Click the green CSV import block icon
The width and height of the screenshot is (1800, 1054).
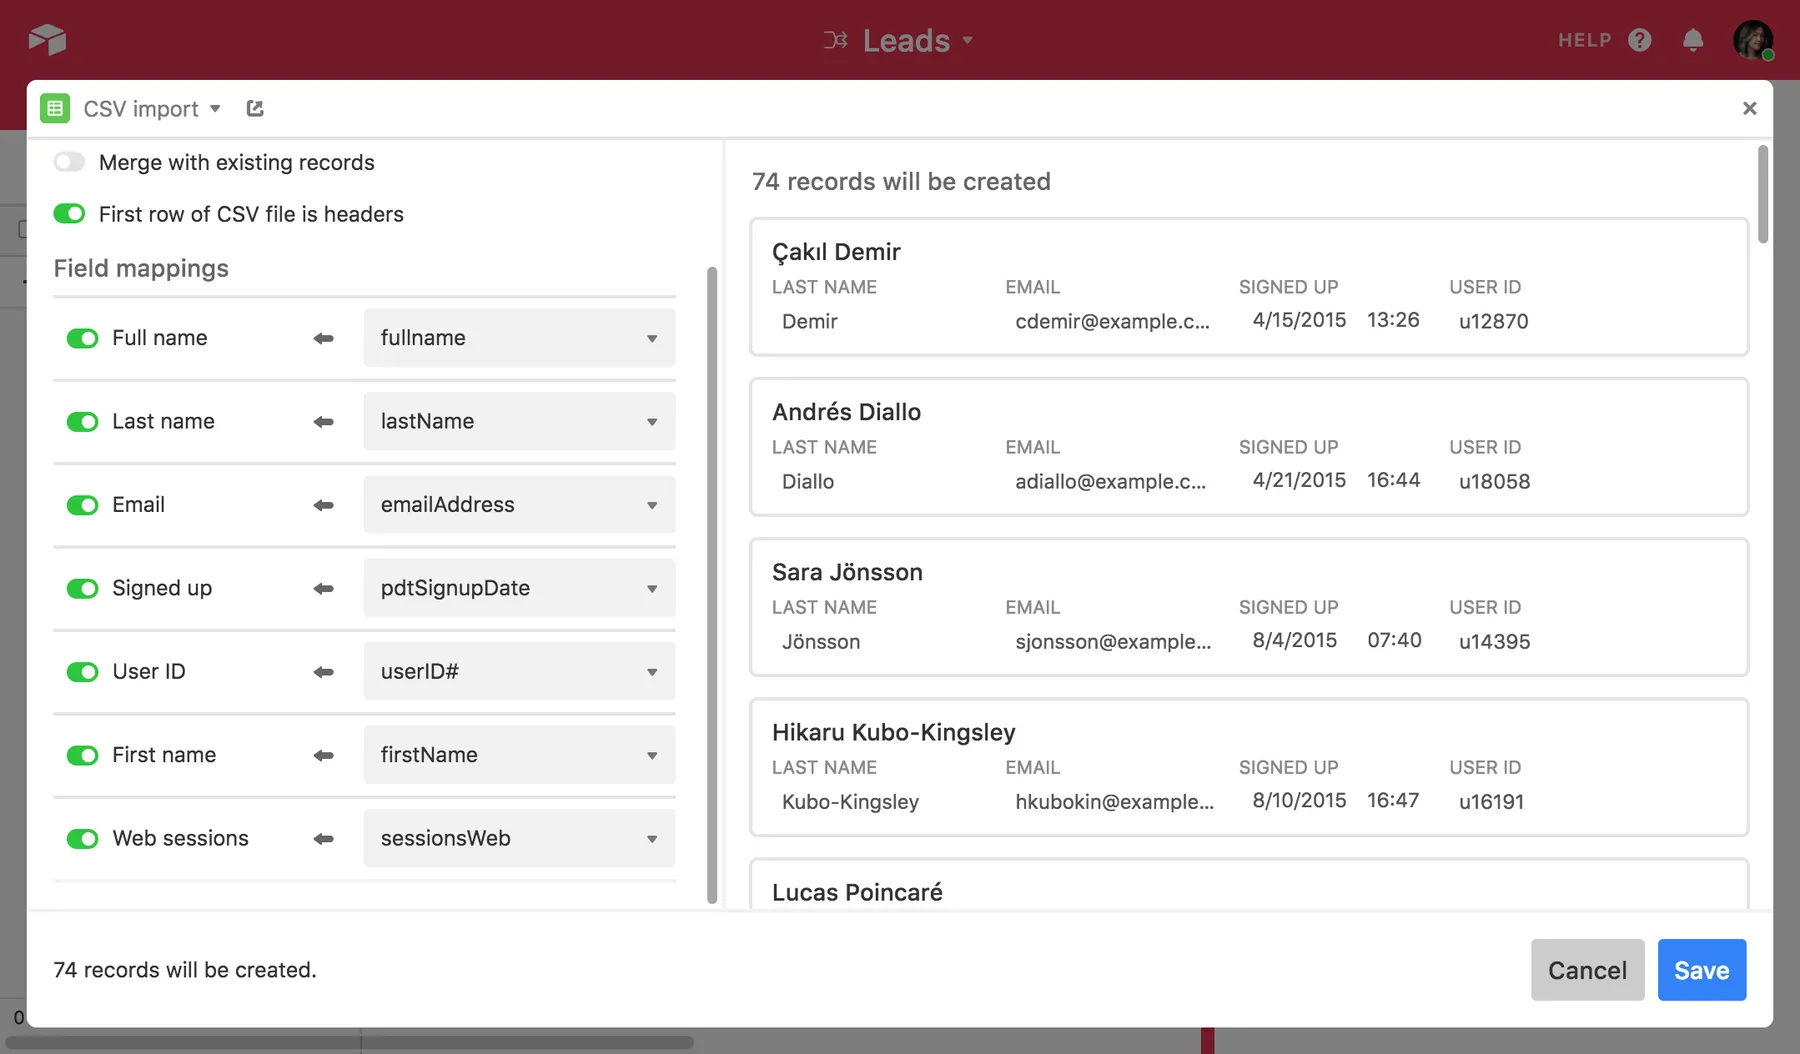[55, 108]
